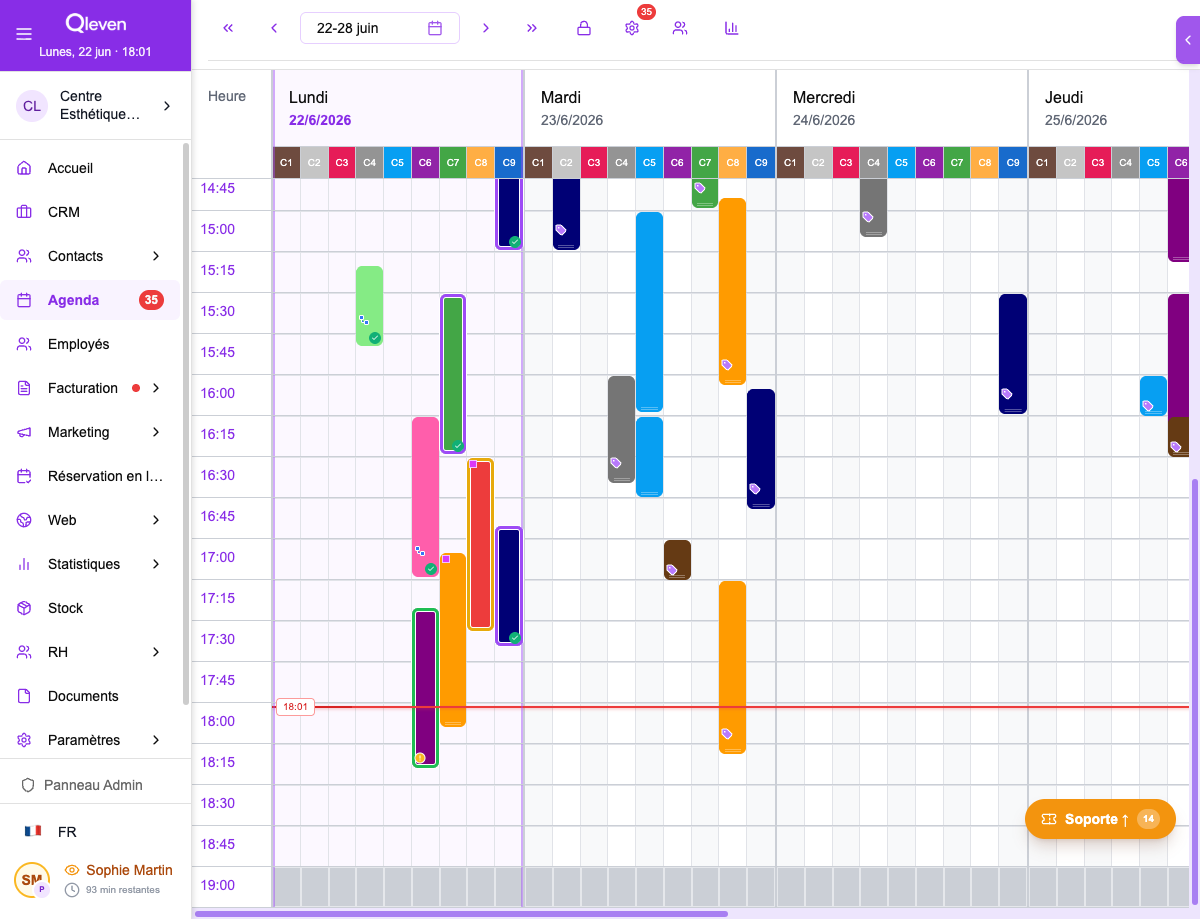This screenshot has width=1200, height=919.
Task: Click Agenda's red 35 notification badge
Action: pyautogui.click(x=151, y=300)
